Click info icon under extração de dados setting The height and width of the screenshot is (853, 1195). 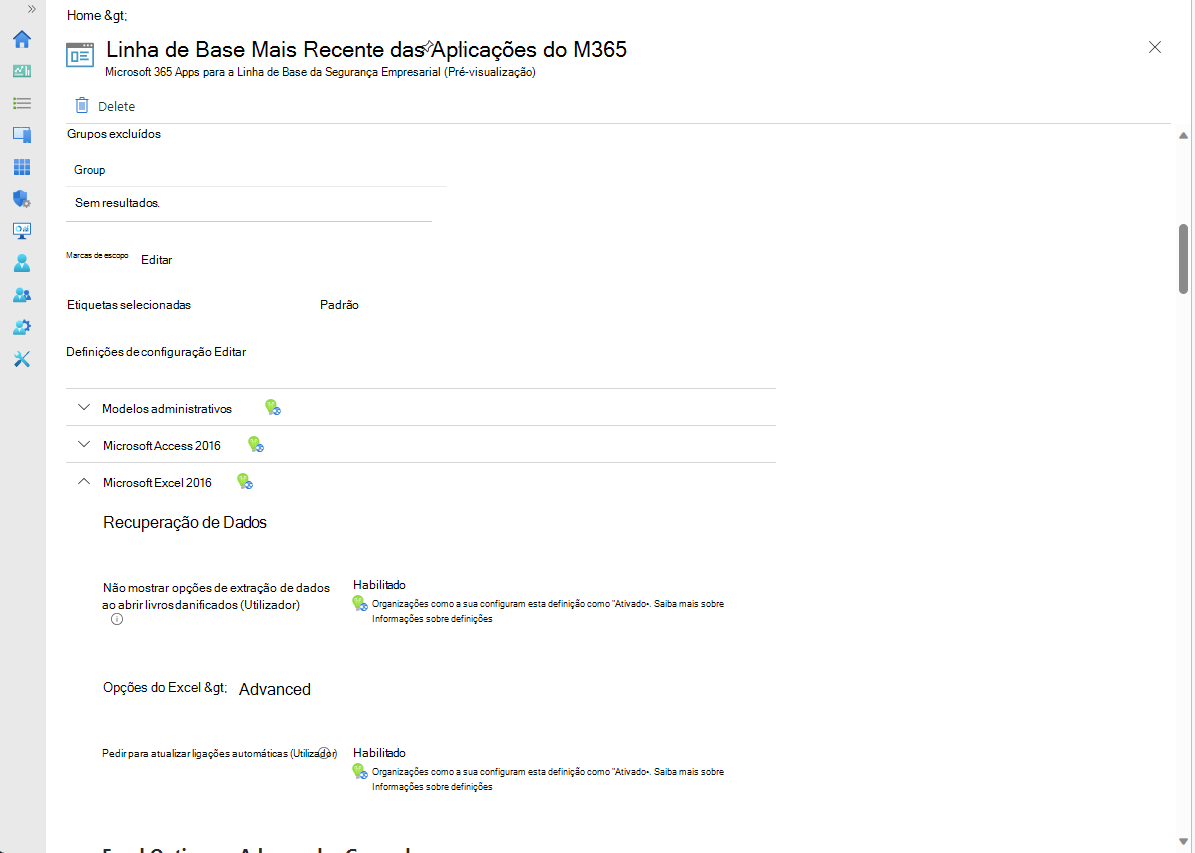point(117,619)
